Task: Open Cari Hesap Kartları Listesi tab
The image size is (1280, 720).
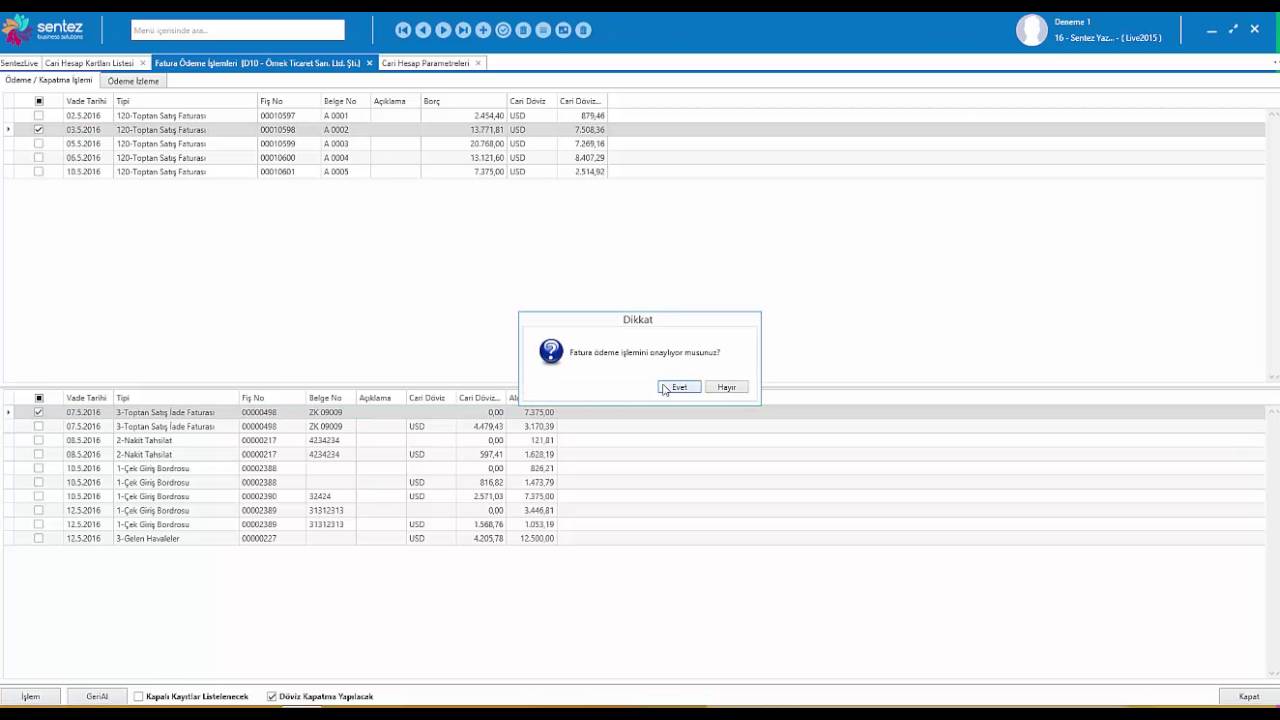Action: point(89,63)
